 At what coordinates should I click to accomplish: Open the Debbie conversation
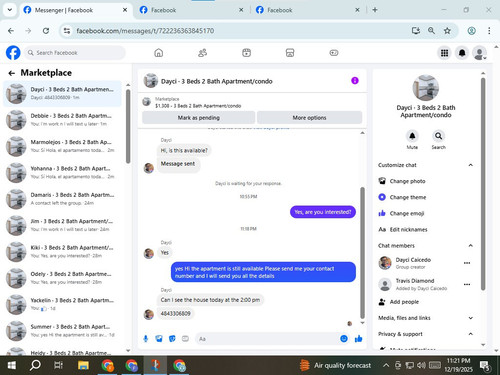pyautogui.click(x=62, y=120)
